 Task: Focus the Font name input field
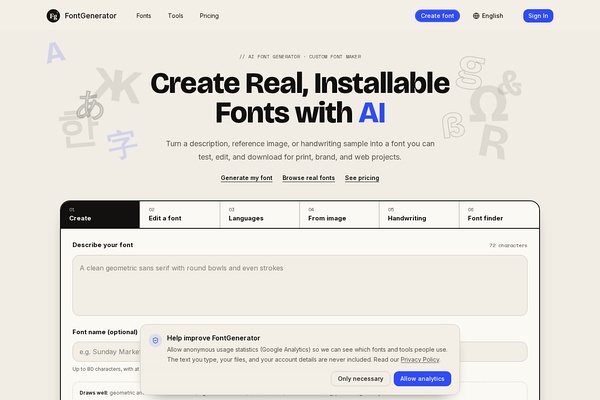pos(300,351)
